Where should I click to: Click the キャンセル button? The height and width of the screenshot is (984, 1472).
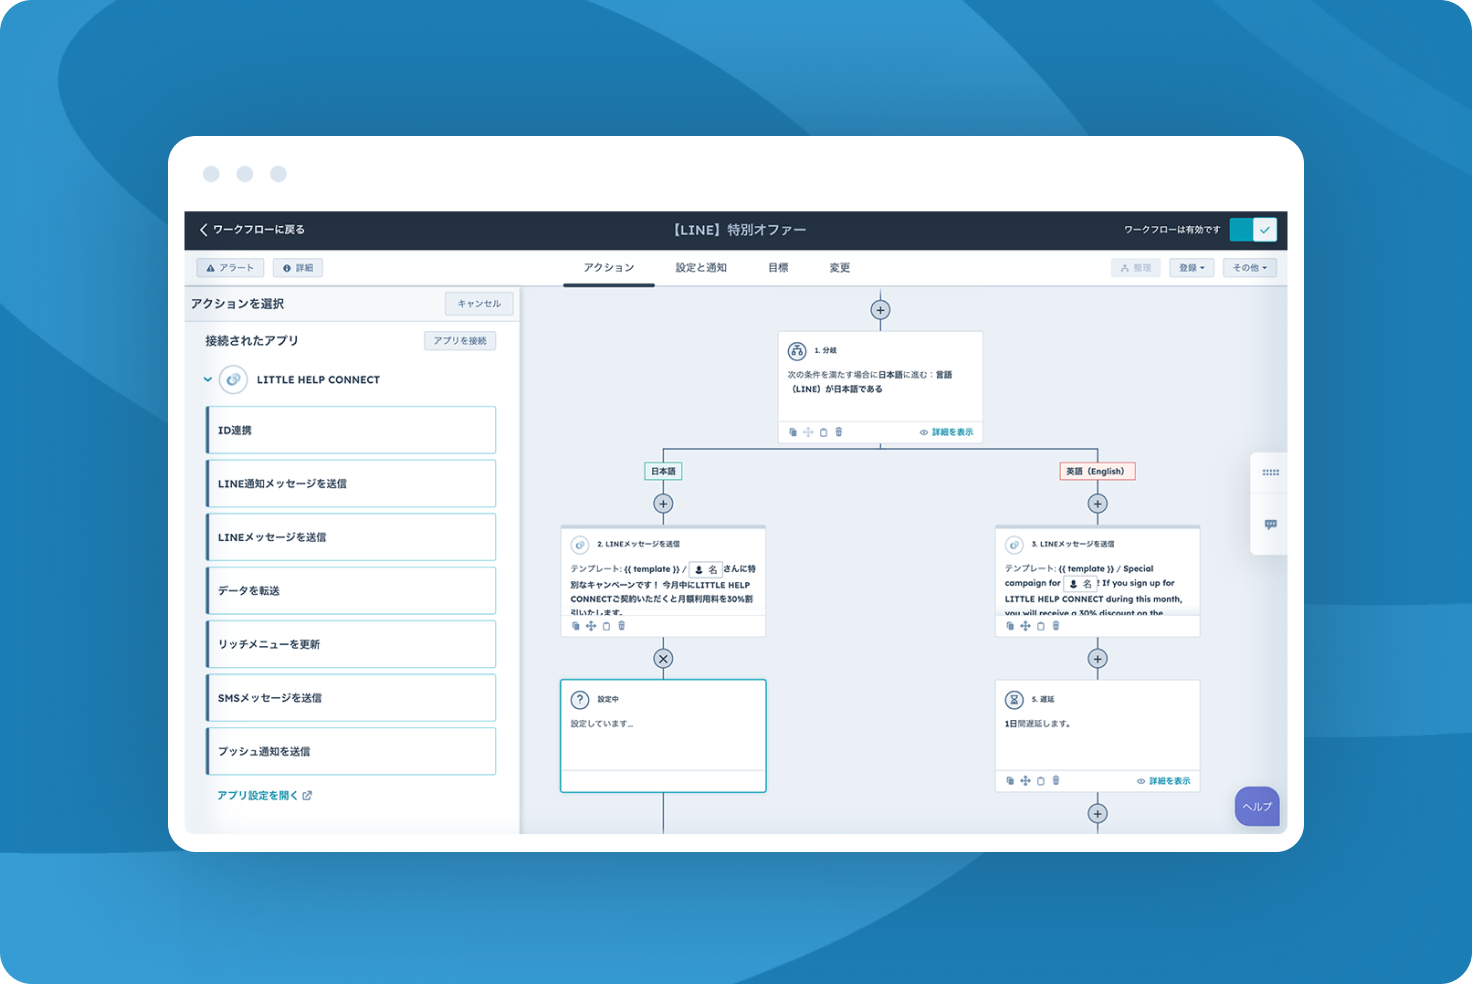[x=479, y=304]
